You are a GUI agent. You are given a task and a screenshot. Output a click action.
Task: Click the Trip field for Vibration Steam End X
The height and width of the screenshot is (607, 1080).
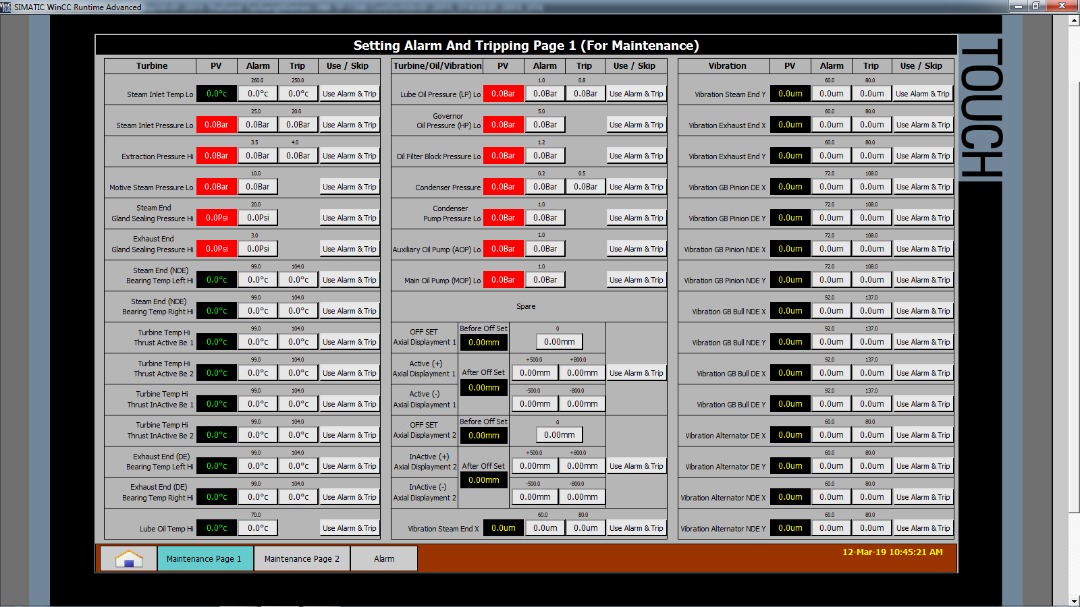585,528
